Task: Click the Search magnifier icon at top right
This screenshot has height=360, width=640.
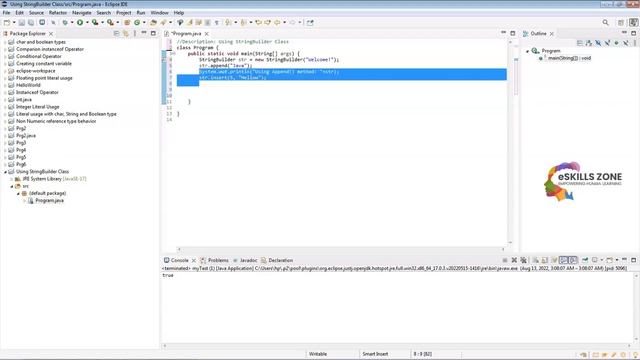Action: (606, 23)
